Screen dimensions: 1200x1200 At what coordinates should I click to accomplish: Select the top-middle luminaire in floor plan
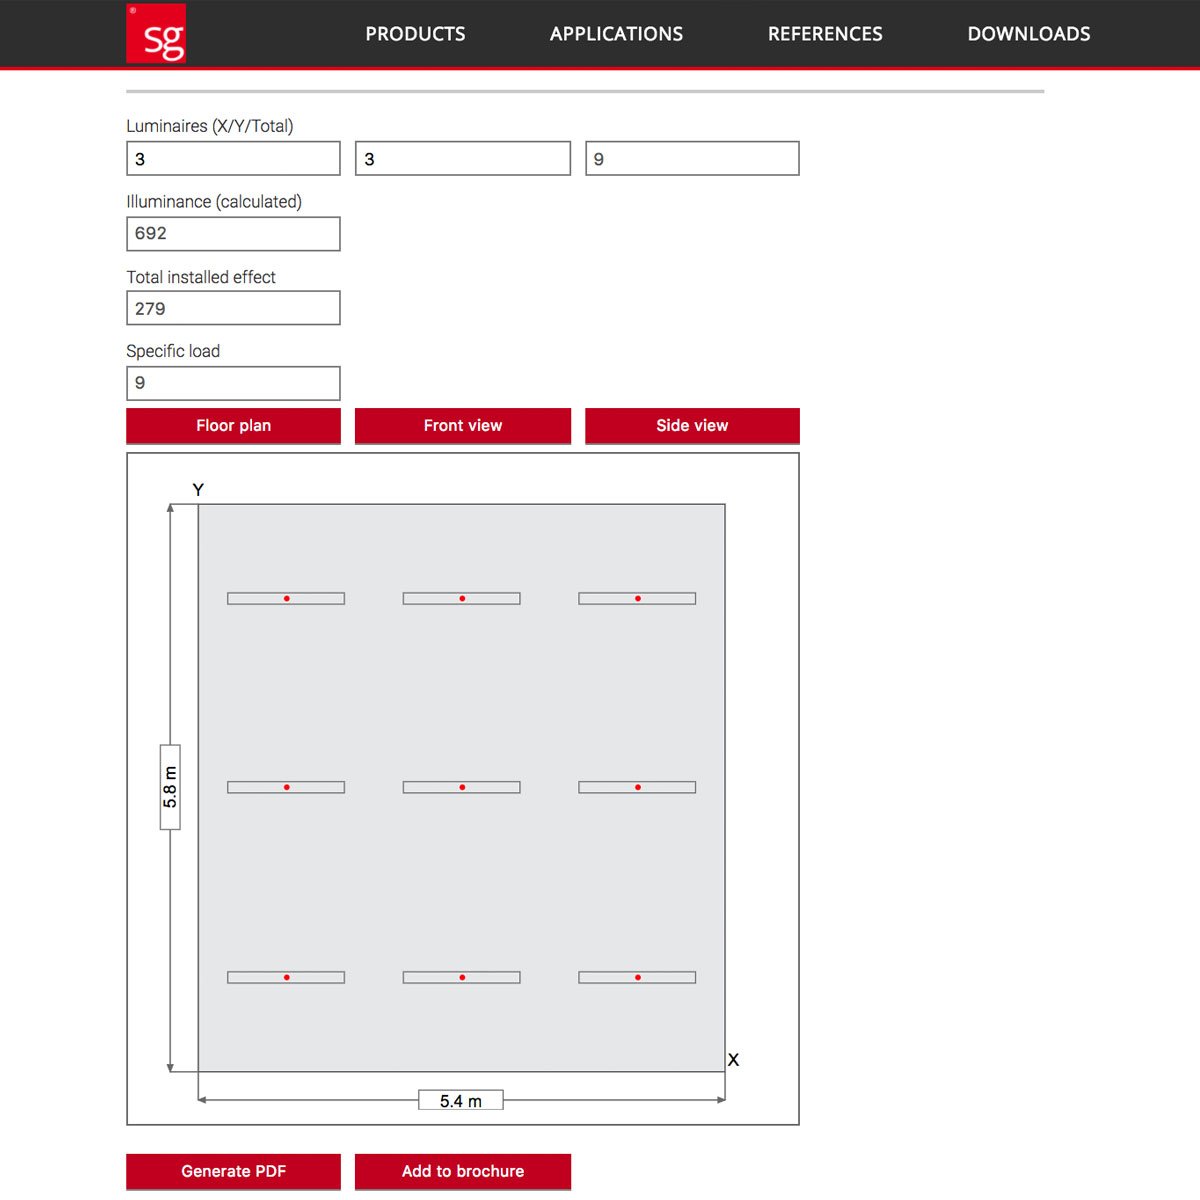[x=462, y=598]
